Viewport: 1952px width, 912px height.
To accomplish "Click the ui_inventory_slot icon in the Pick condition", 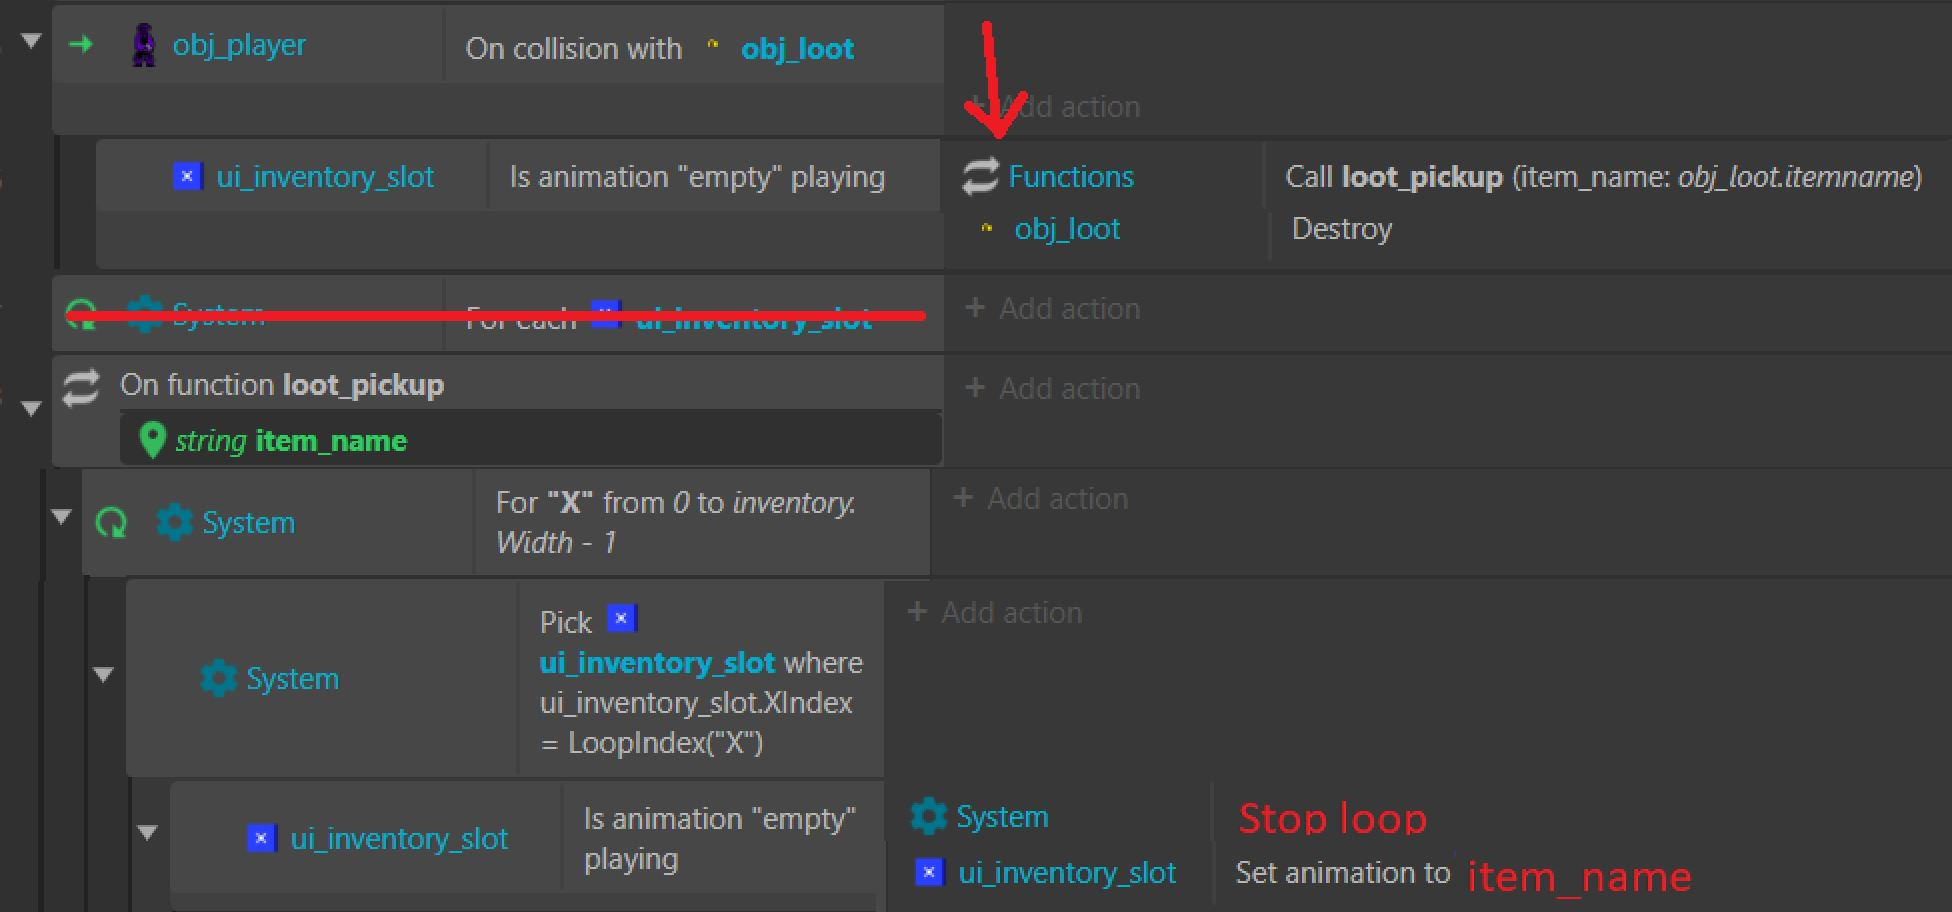I will (x=622, y=619).
